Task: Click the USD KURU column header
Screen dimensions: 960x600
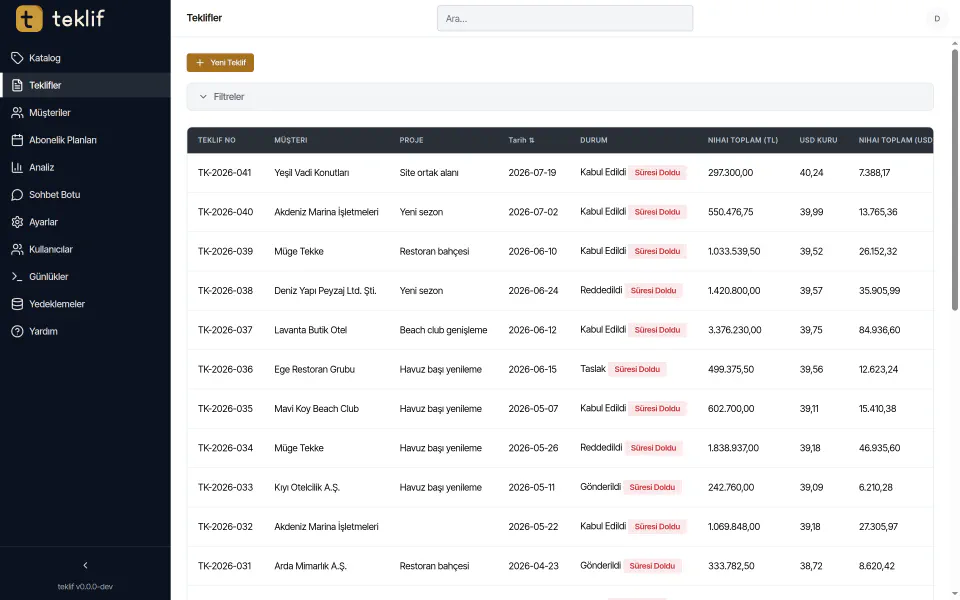Action: 818,140
